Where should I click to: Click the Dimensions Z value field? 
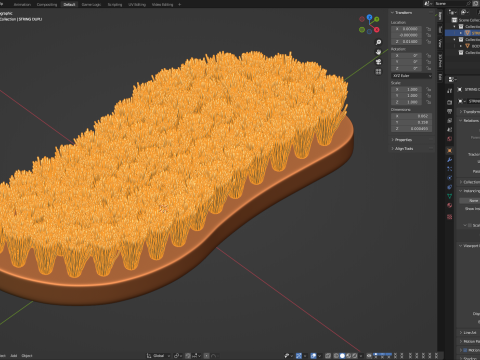[411, 129]
